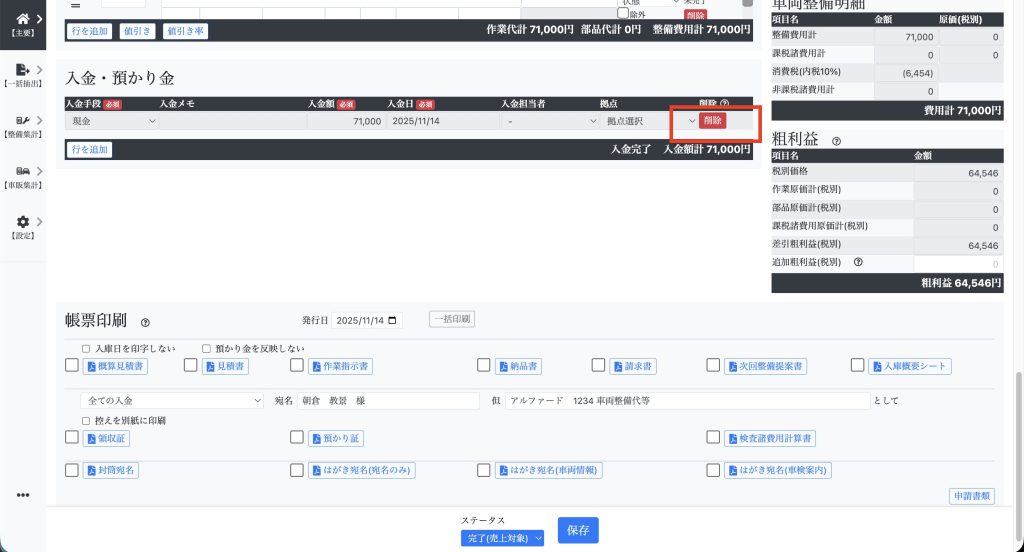Tick the checkbox beside 請求書

[x=600, y=366]
